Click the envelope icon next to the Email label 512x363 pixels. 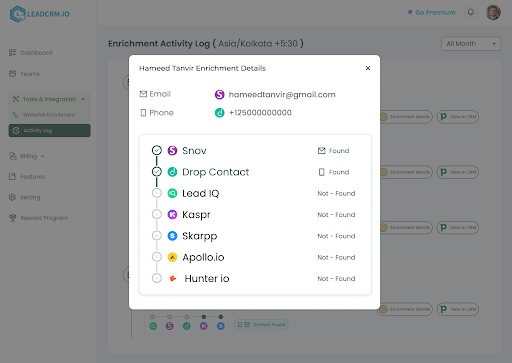143,94
